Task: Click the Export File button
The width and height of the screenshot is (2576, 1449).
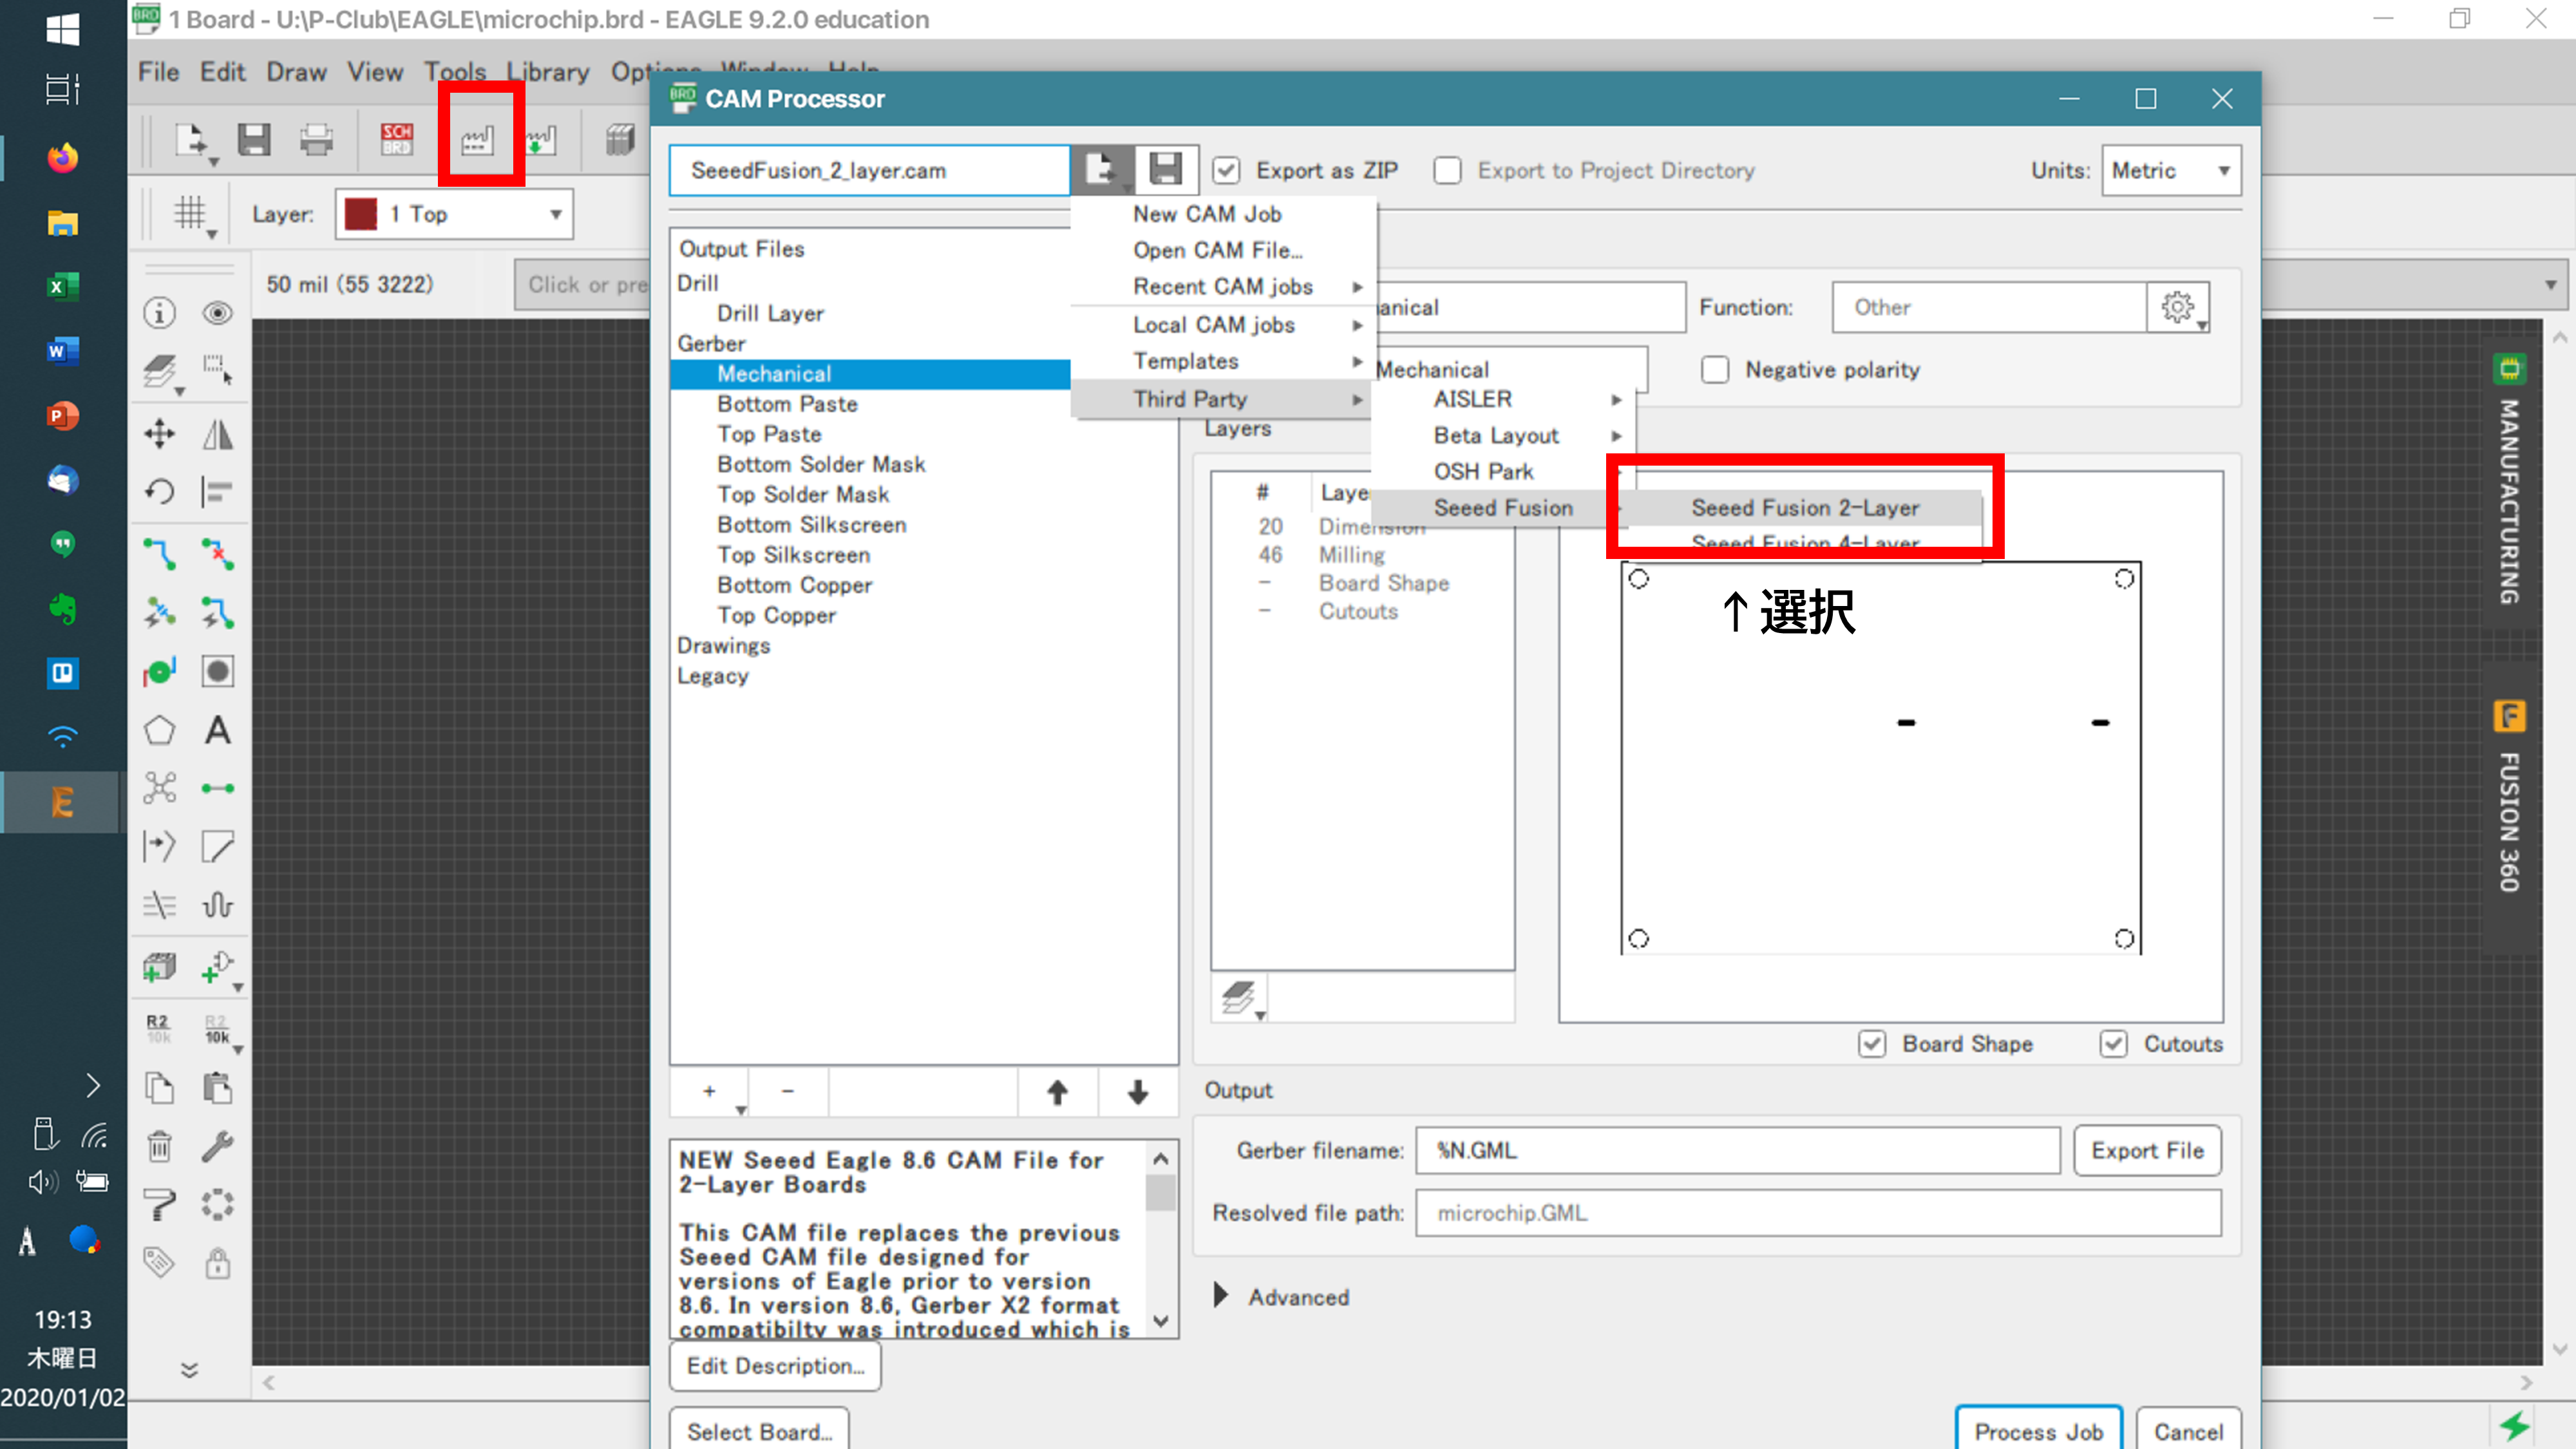Action: pos(2146,1151)
